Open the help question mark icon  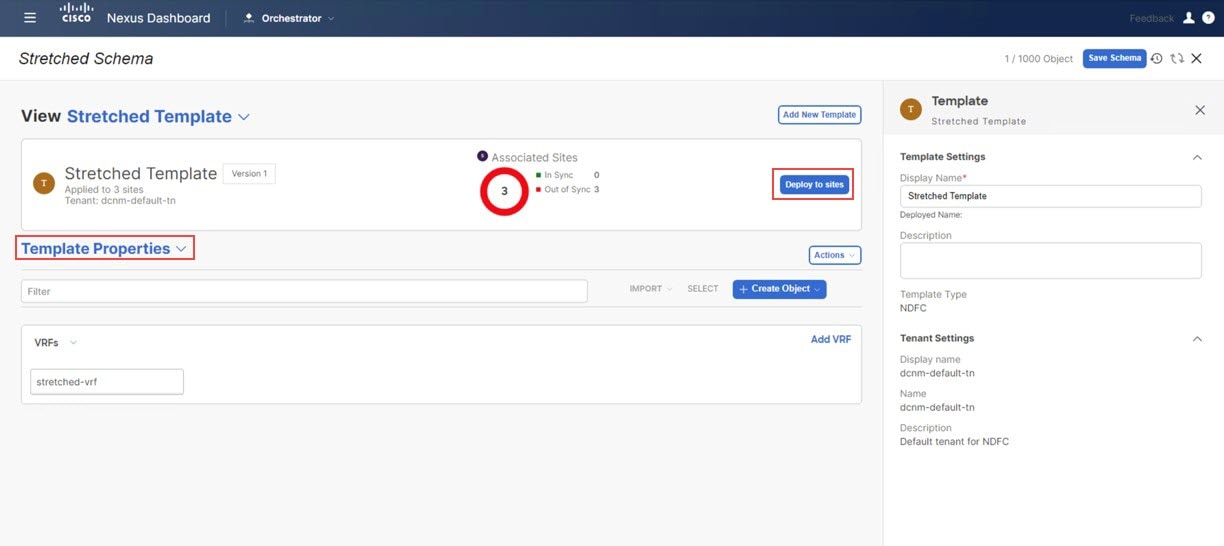tap(1207, 18)
